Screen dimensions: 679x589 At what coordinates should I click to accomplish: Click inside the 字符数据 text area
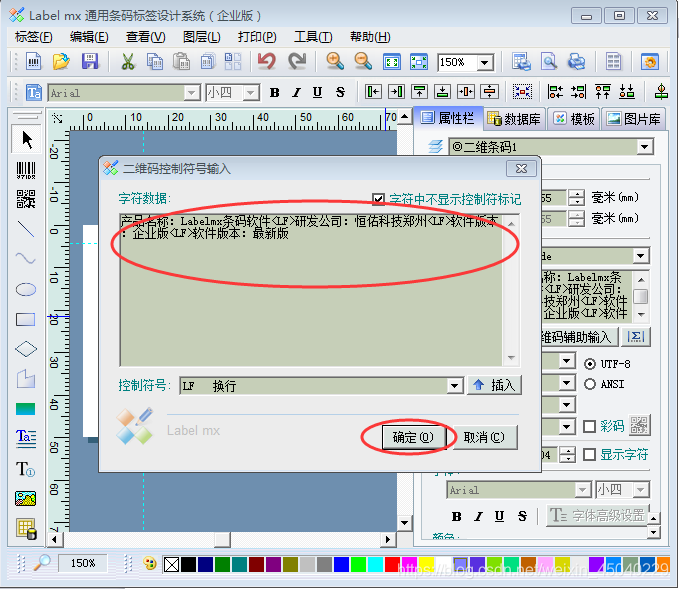[x=311, y=290]
